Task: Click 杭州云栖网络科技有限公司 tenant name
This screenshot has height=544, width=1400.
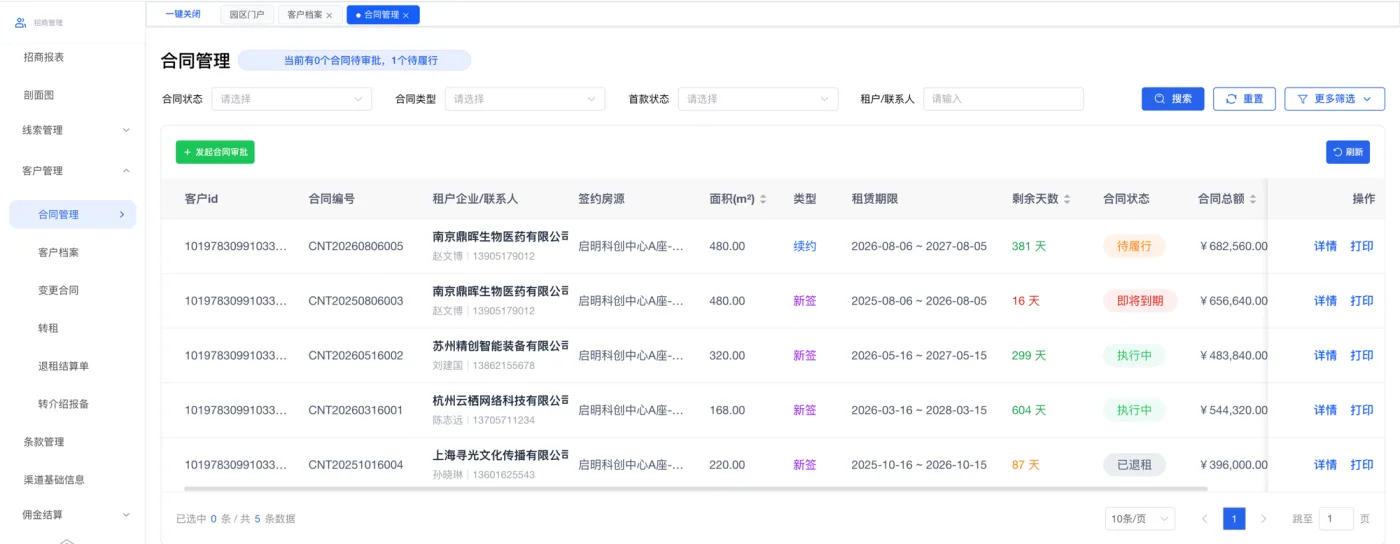Action: pyautogui.click(x=500, y=401)
